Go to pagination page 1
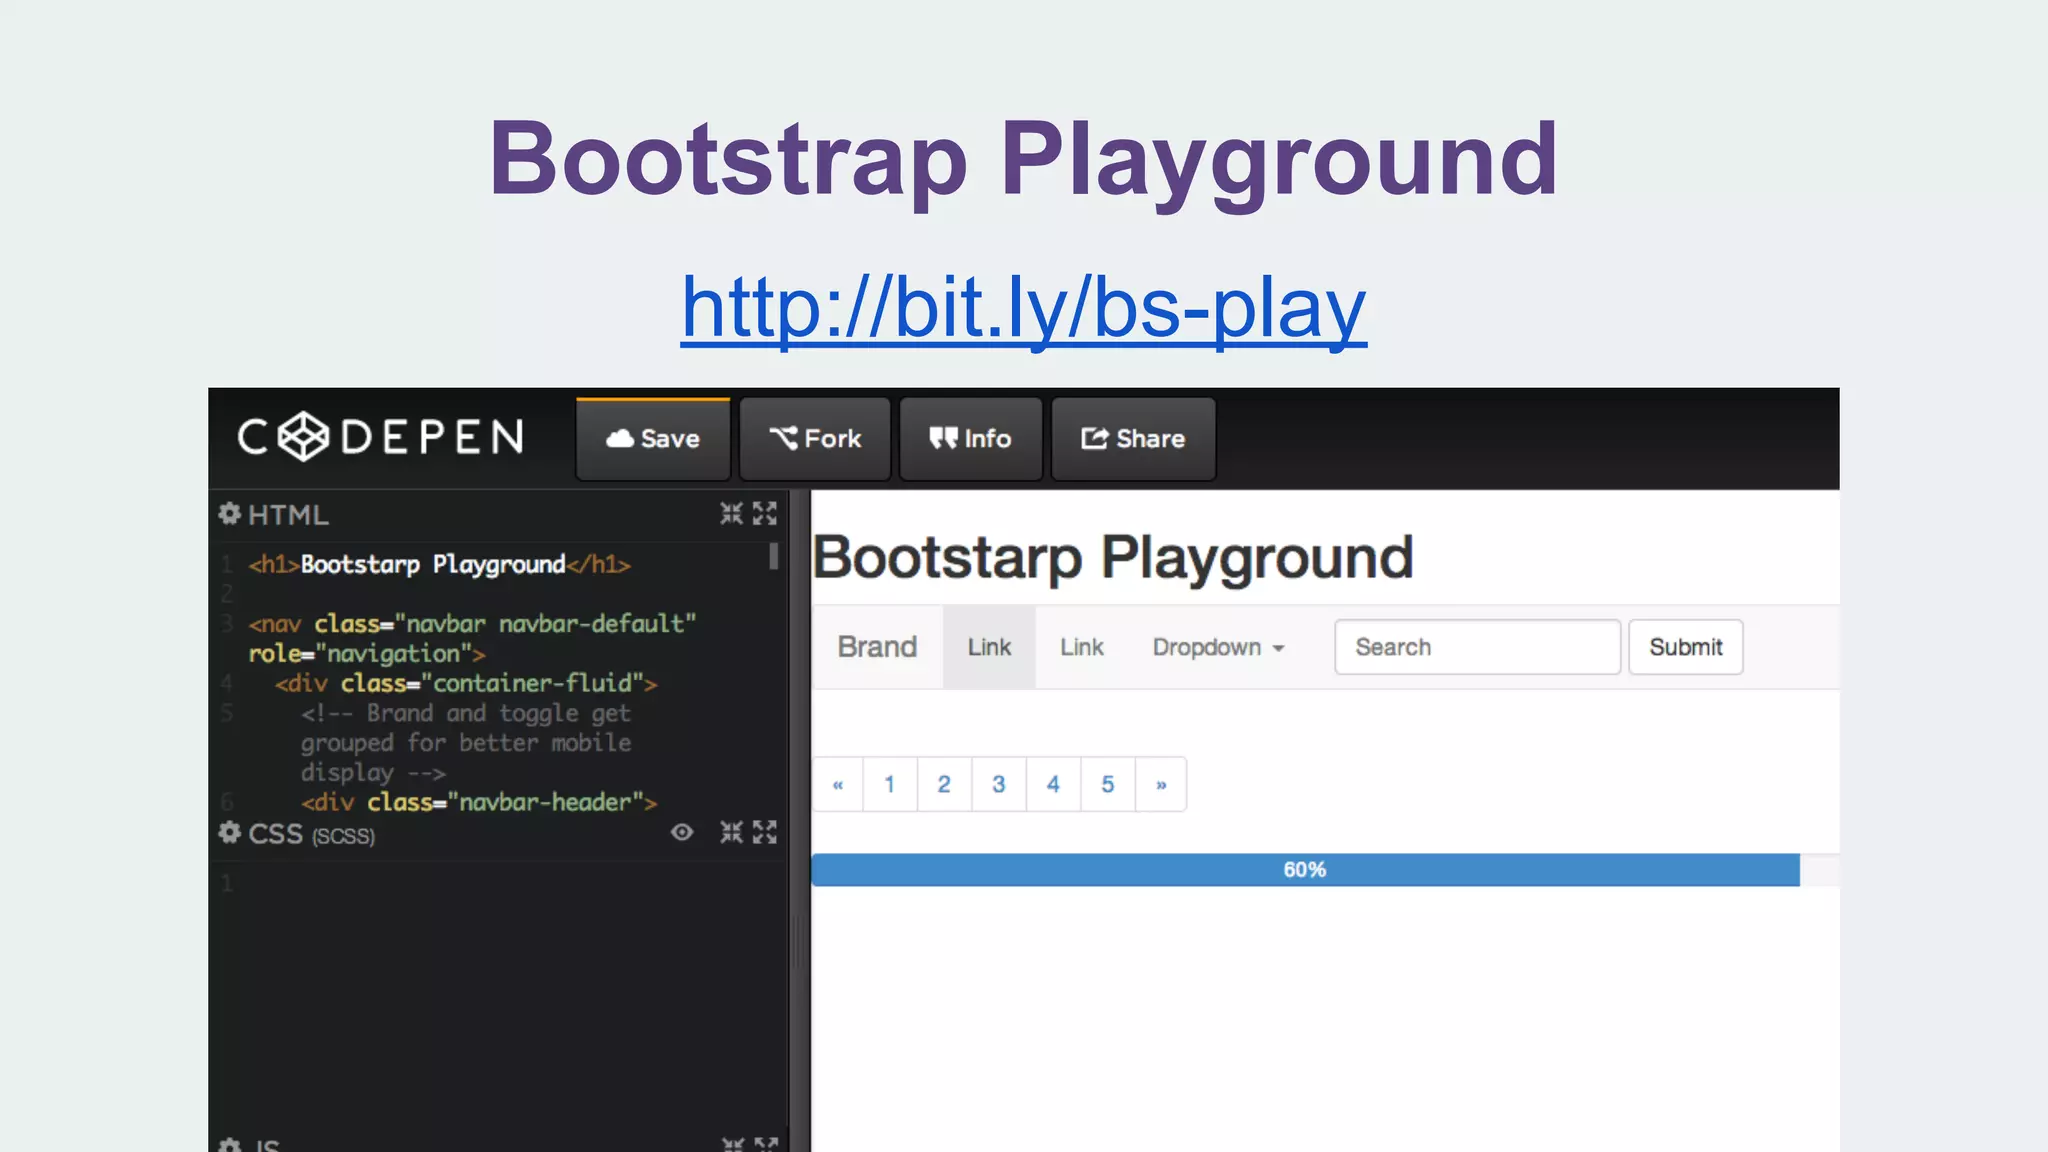Viewport: 2048px width, 1152px height. (x=890, y=784)
